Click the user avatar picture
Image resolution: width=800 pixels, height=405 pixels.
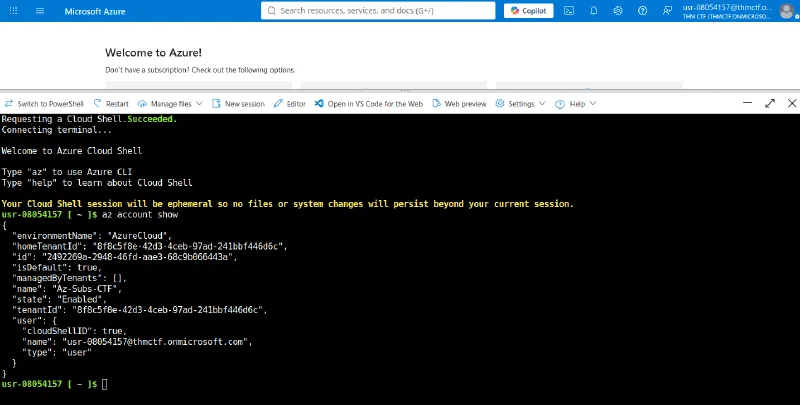click(787, 11)
